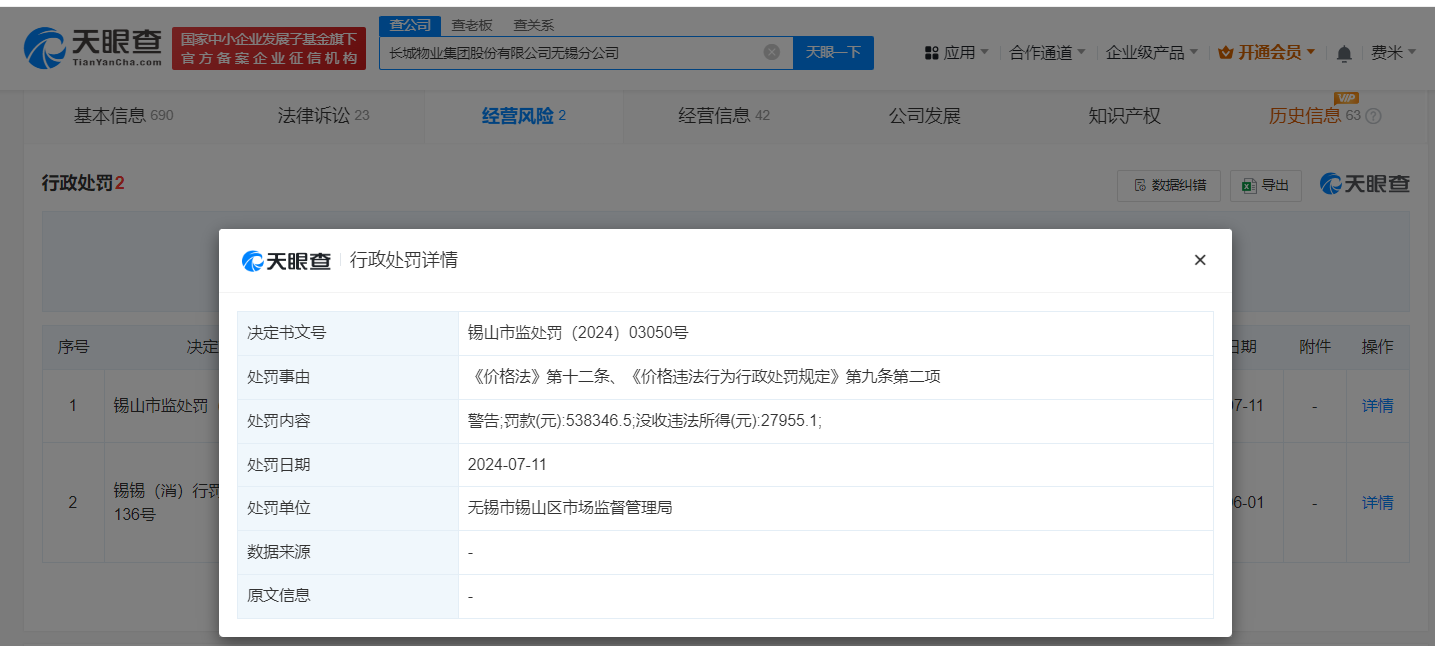
Task: Select the 查关系 navigation tab
Action: tap(533, 24)
